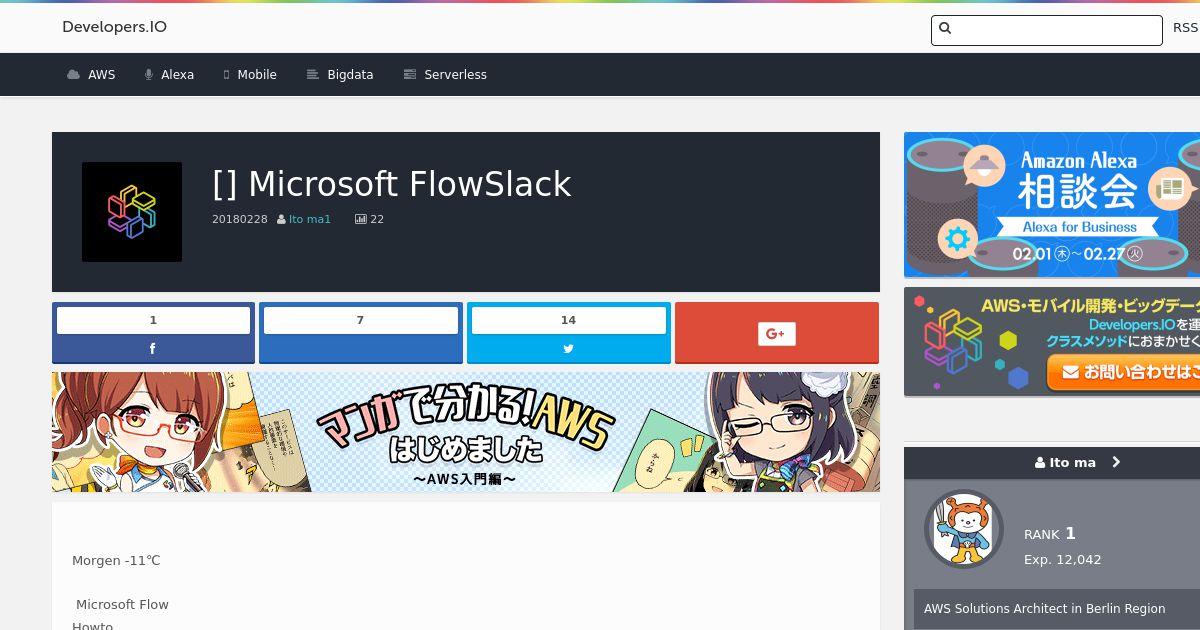
Task: Click the magnifier icon in search box
Action: [x=946, y=29]
